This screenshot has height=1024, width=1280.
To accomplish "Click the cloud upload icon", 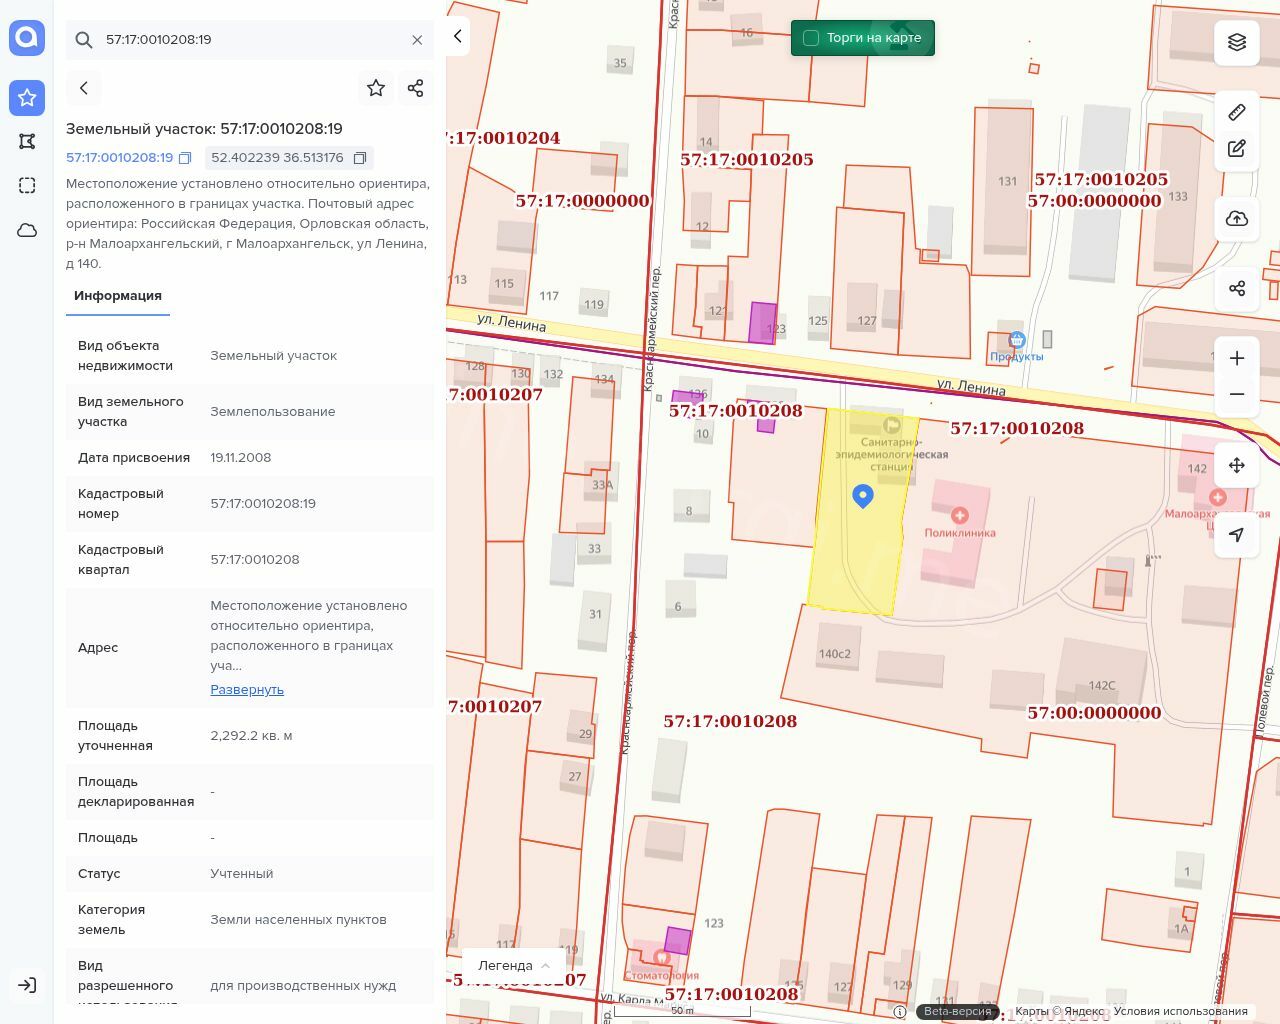I will (1237, 219).
